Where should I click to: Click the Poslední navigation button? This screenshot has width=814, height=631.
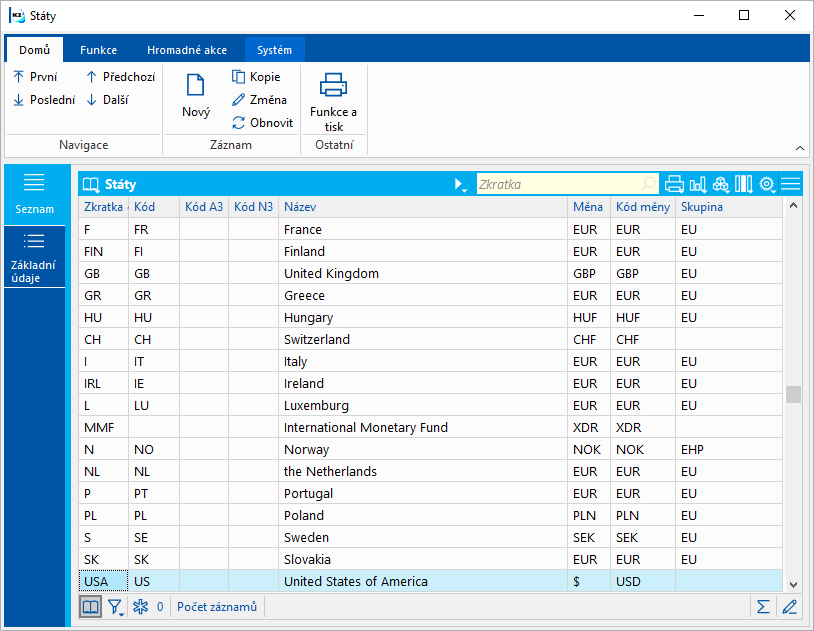pos(44,100)
